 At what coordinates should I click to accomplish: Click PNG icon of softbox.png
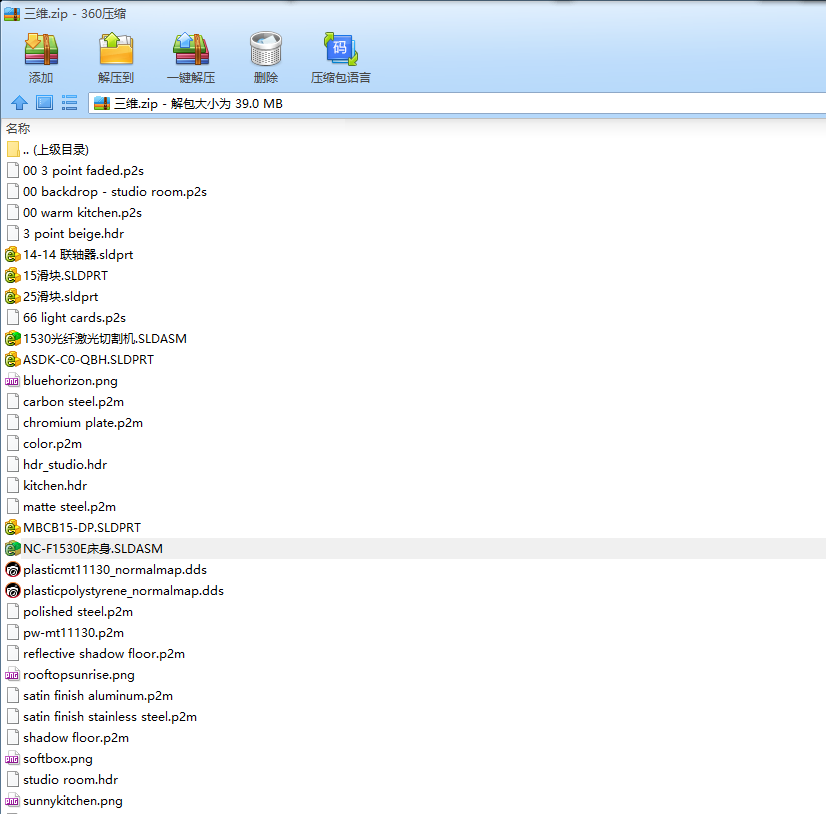coord(12,759)
